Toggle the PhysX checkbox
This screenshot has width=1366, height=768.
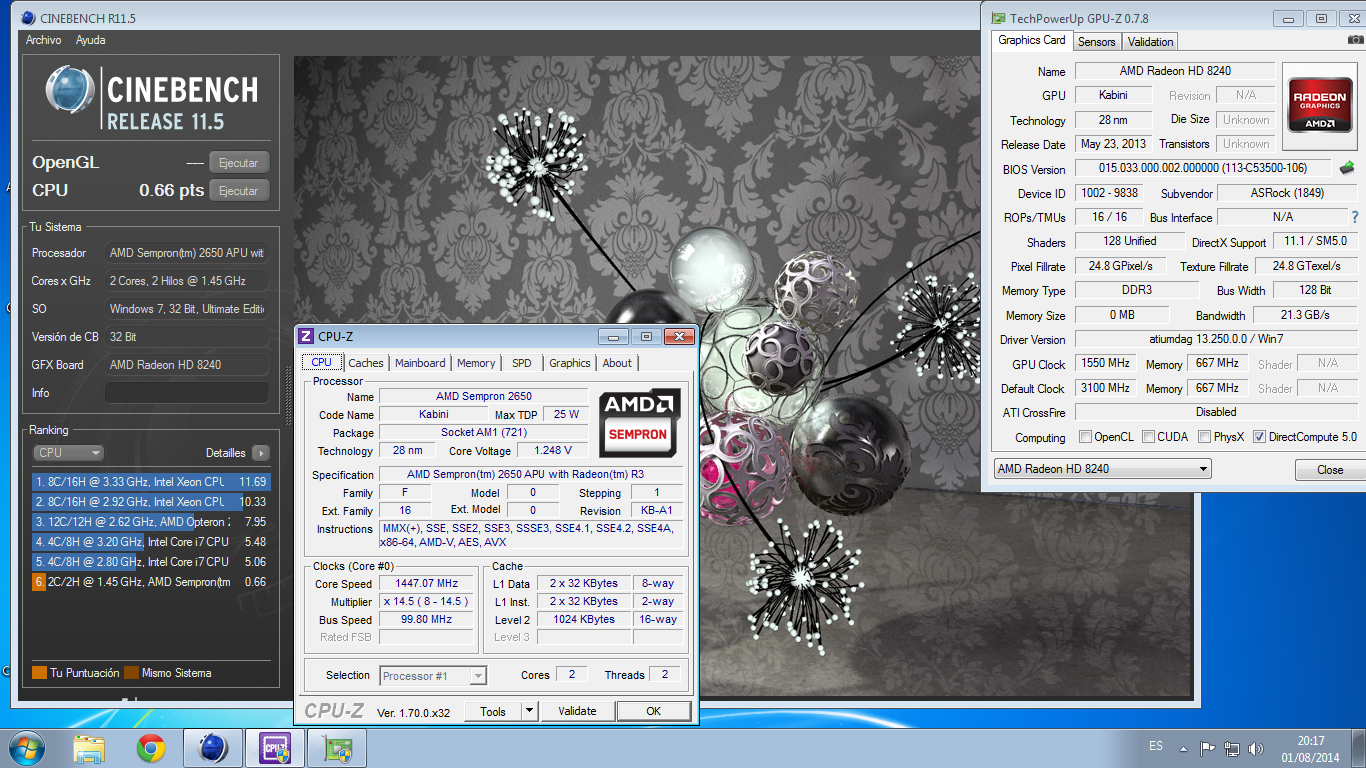1204,437
